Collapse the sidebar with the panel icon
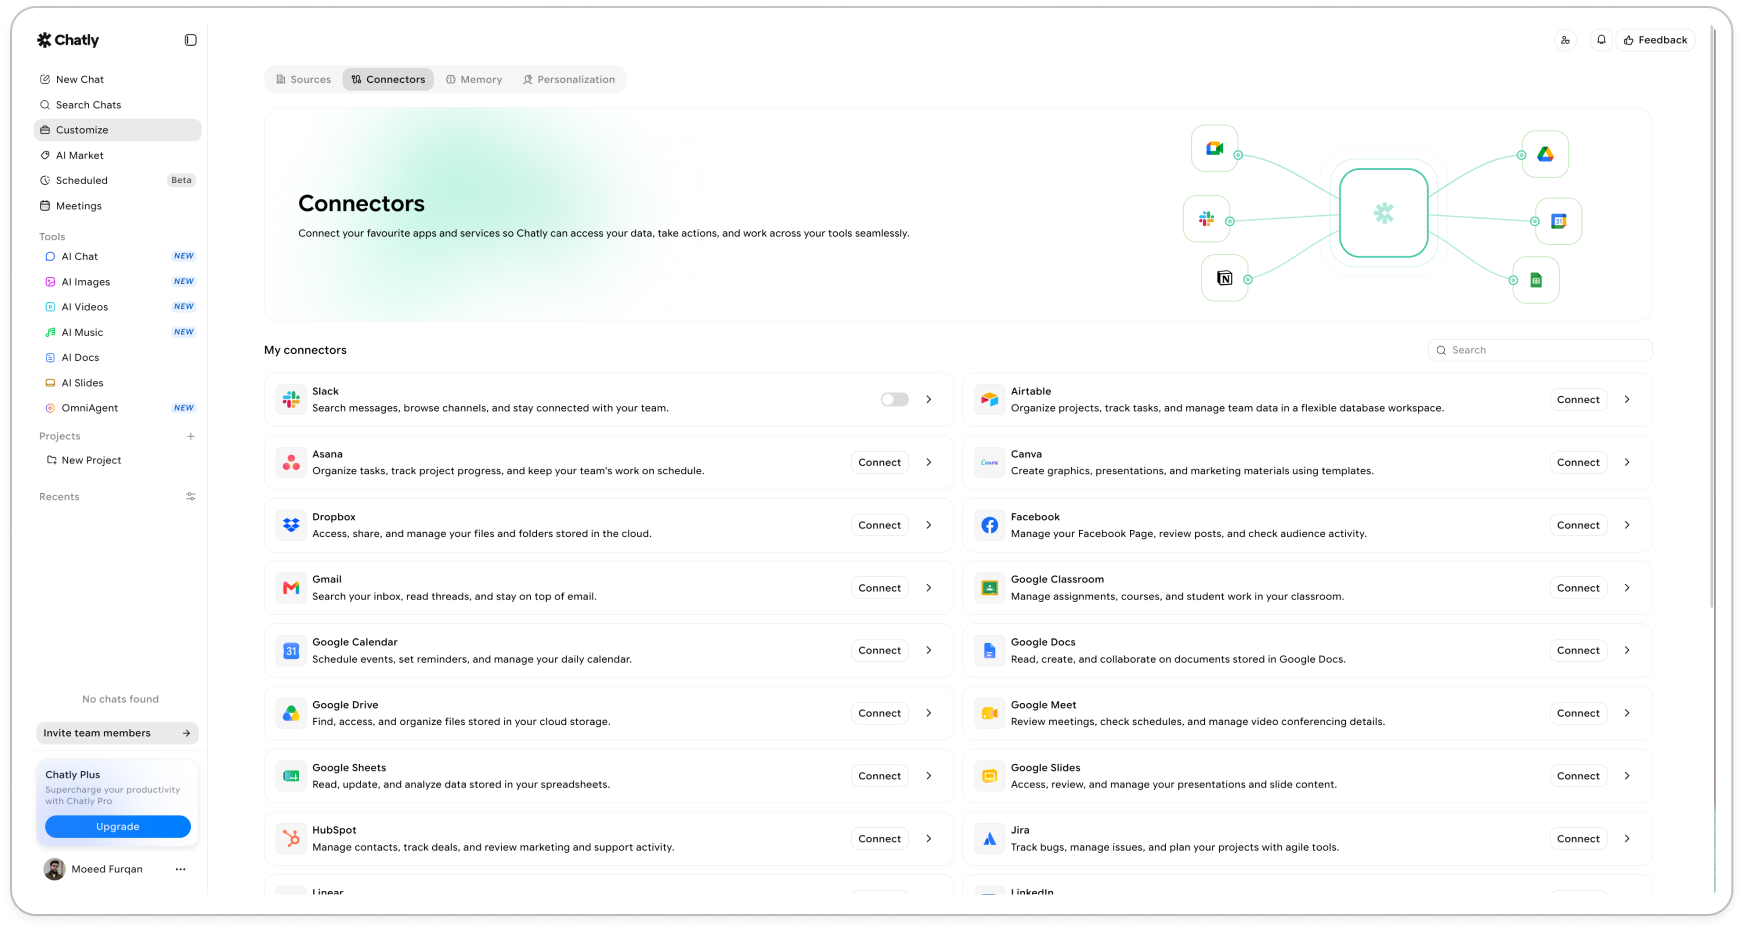The height and width of the screenshot is (930, 1744). coord(191,40)
